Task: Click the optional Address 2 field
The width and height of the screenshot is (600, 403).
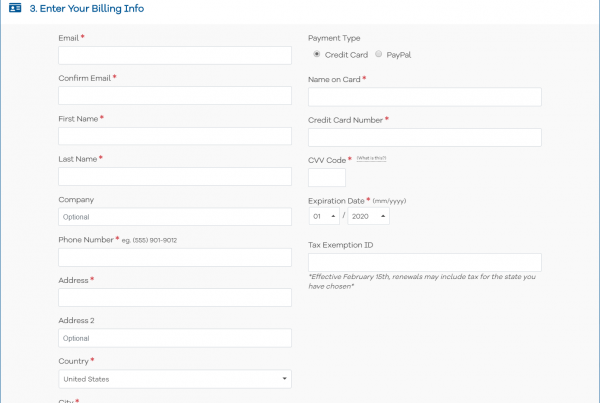Action: pyautogui.click(x=175, y=338)
